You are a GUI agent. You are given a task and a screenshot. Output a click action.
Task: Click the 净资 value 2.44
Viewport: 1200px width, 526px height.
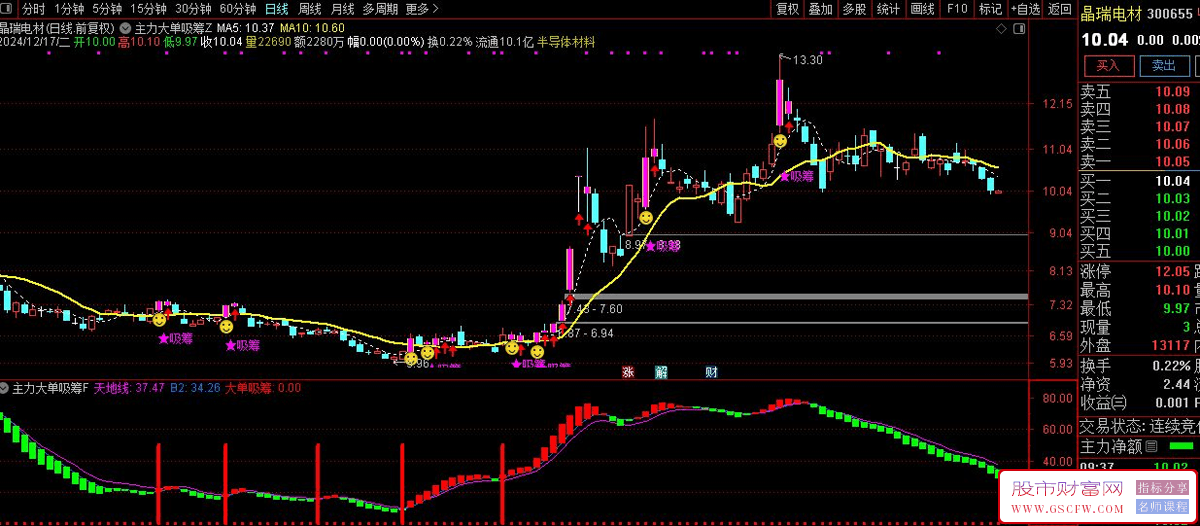1176,384
